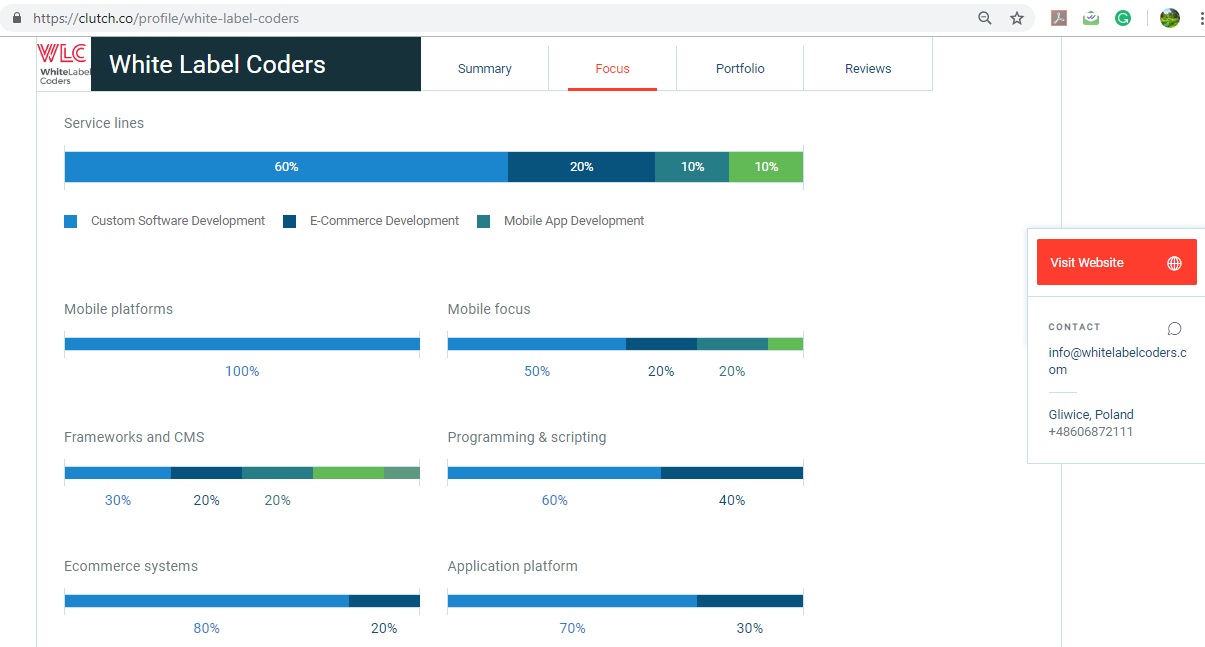
Task: Open the Chrome profile avatar
Action: click(1169, 18)
